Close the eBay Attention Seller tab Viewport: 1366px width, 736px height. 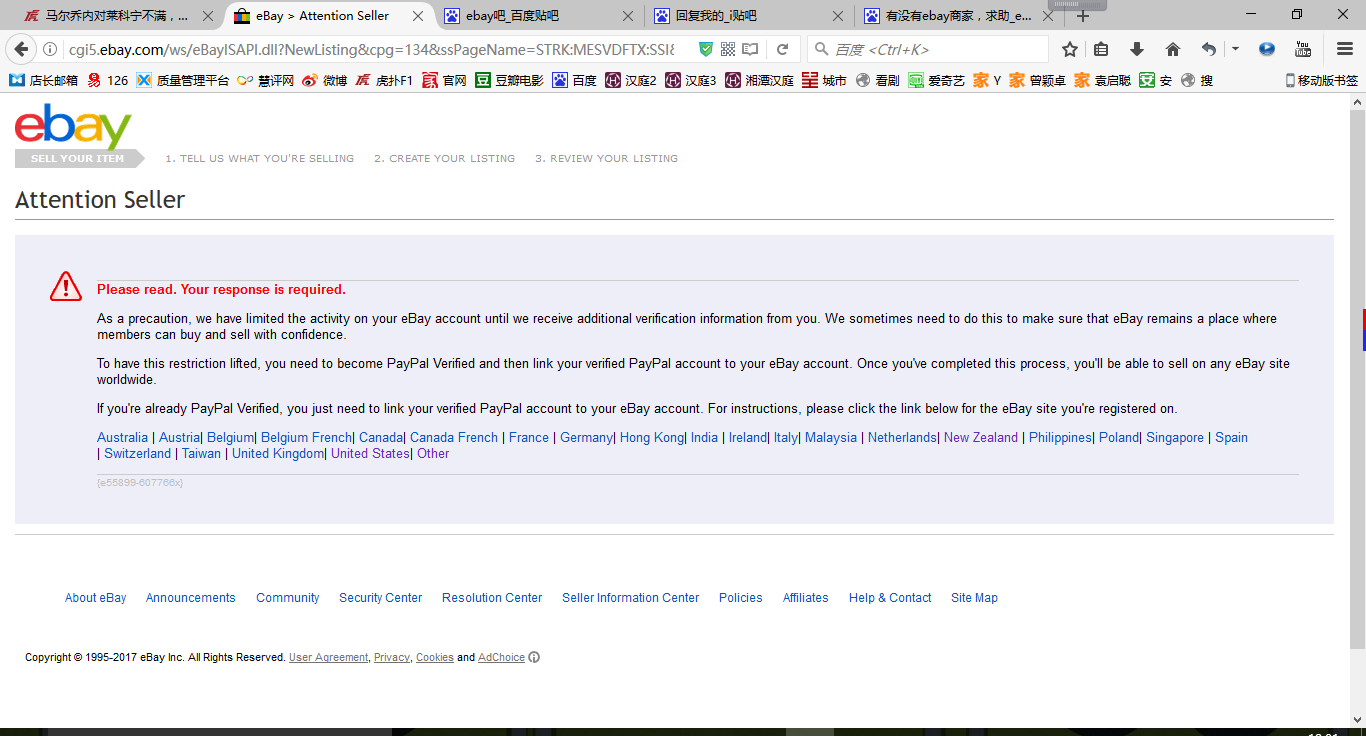pos(416,16)
